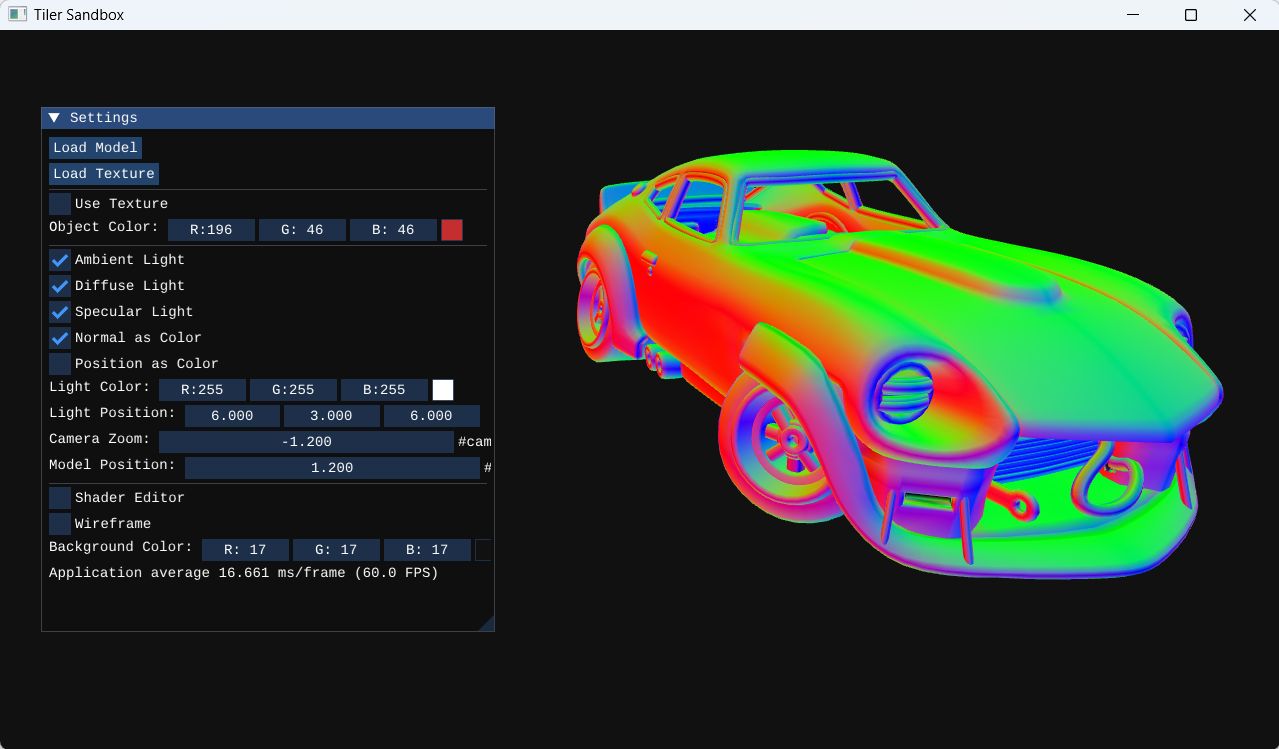Enable Wireframe rendering checkbox
The height and width of the screenshot is (749, 1279).
[60, 524]
